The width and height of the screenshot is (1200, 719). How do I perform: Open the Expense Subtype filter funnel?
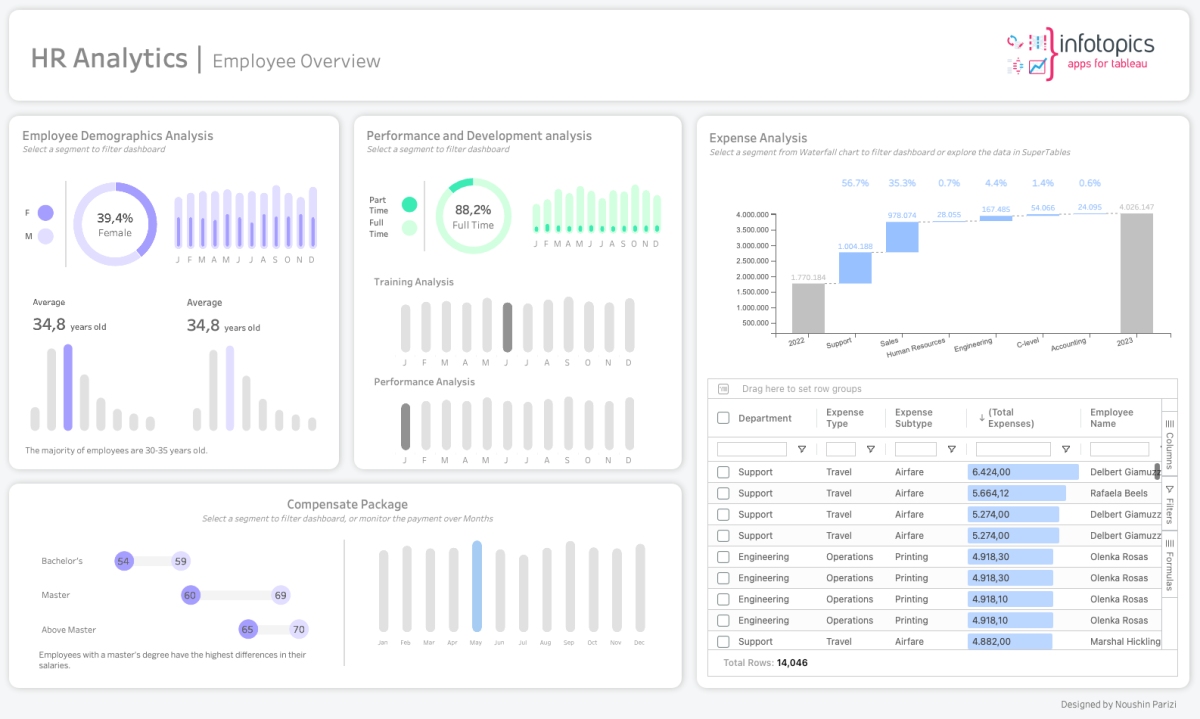(952, 448)
